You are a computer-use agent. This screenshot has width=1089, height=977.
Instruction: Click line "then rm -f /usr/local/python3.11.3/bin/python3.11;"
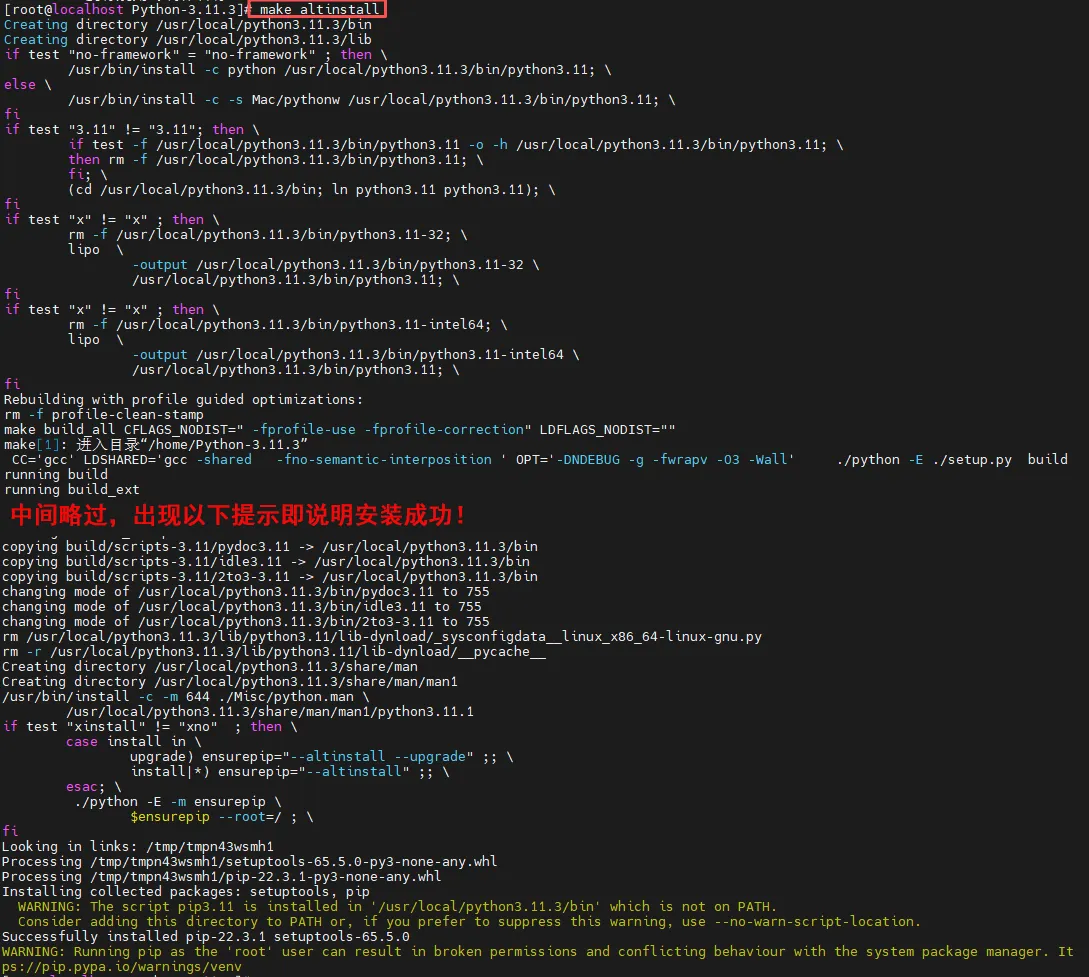tap(276, 160)
